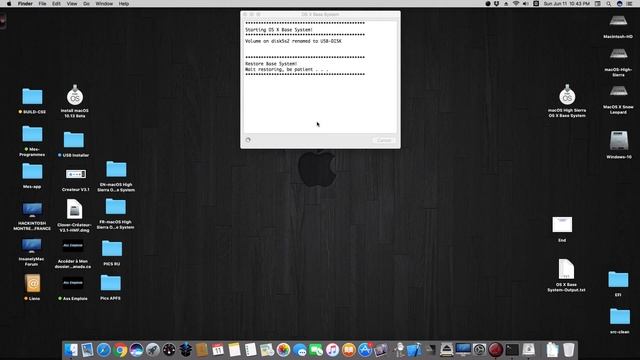Open the View menu
This screenshot has width=640, height=360.
[72, 4]
